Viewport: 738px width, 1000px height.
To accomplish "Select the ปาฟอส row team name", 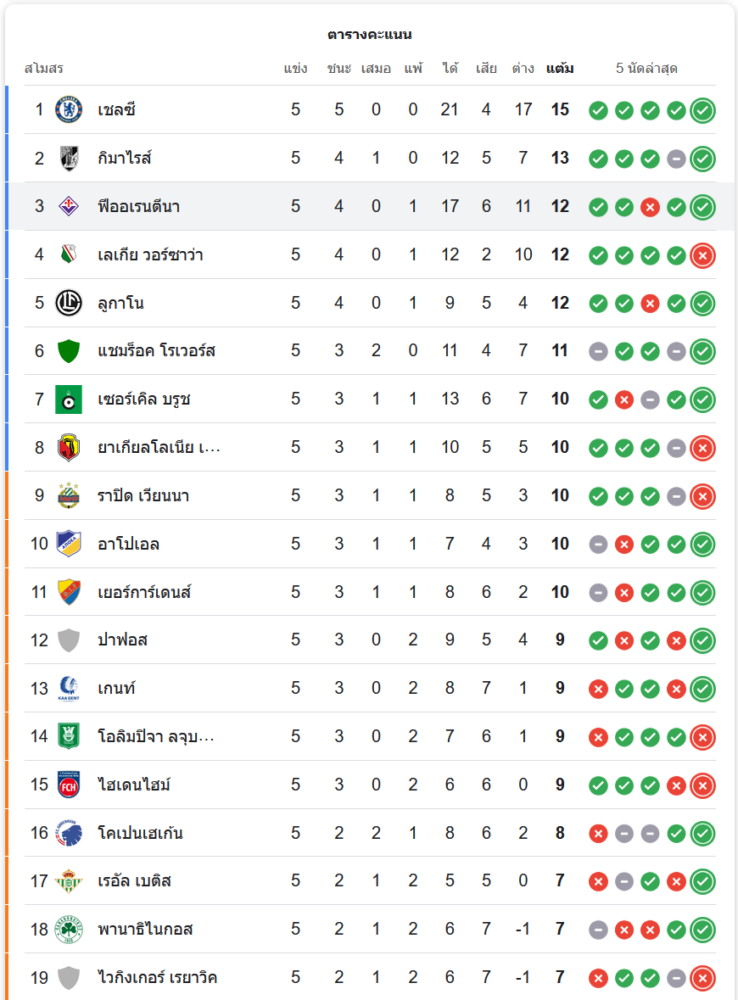I will pos(123,640).
